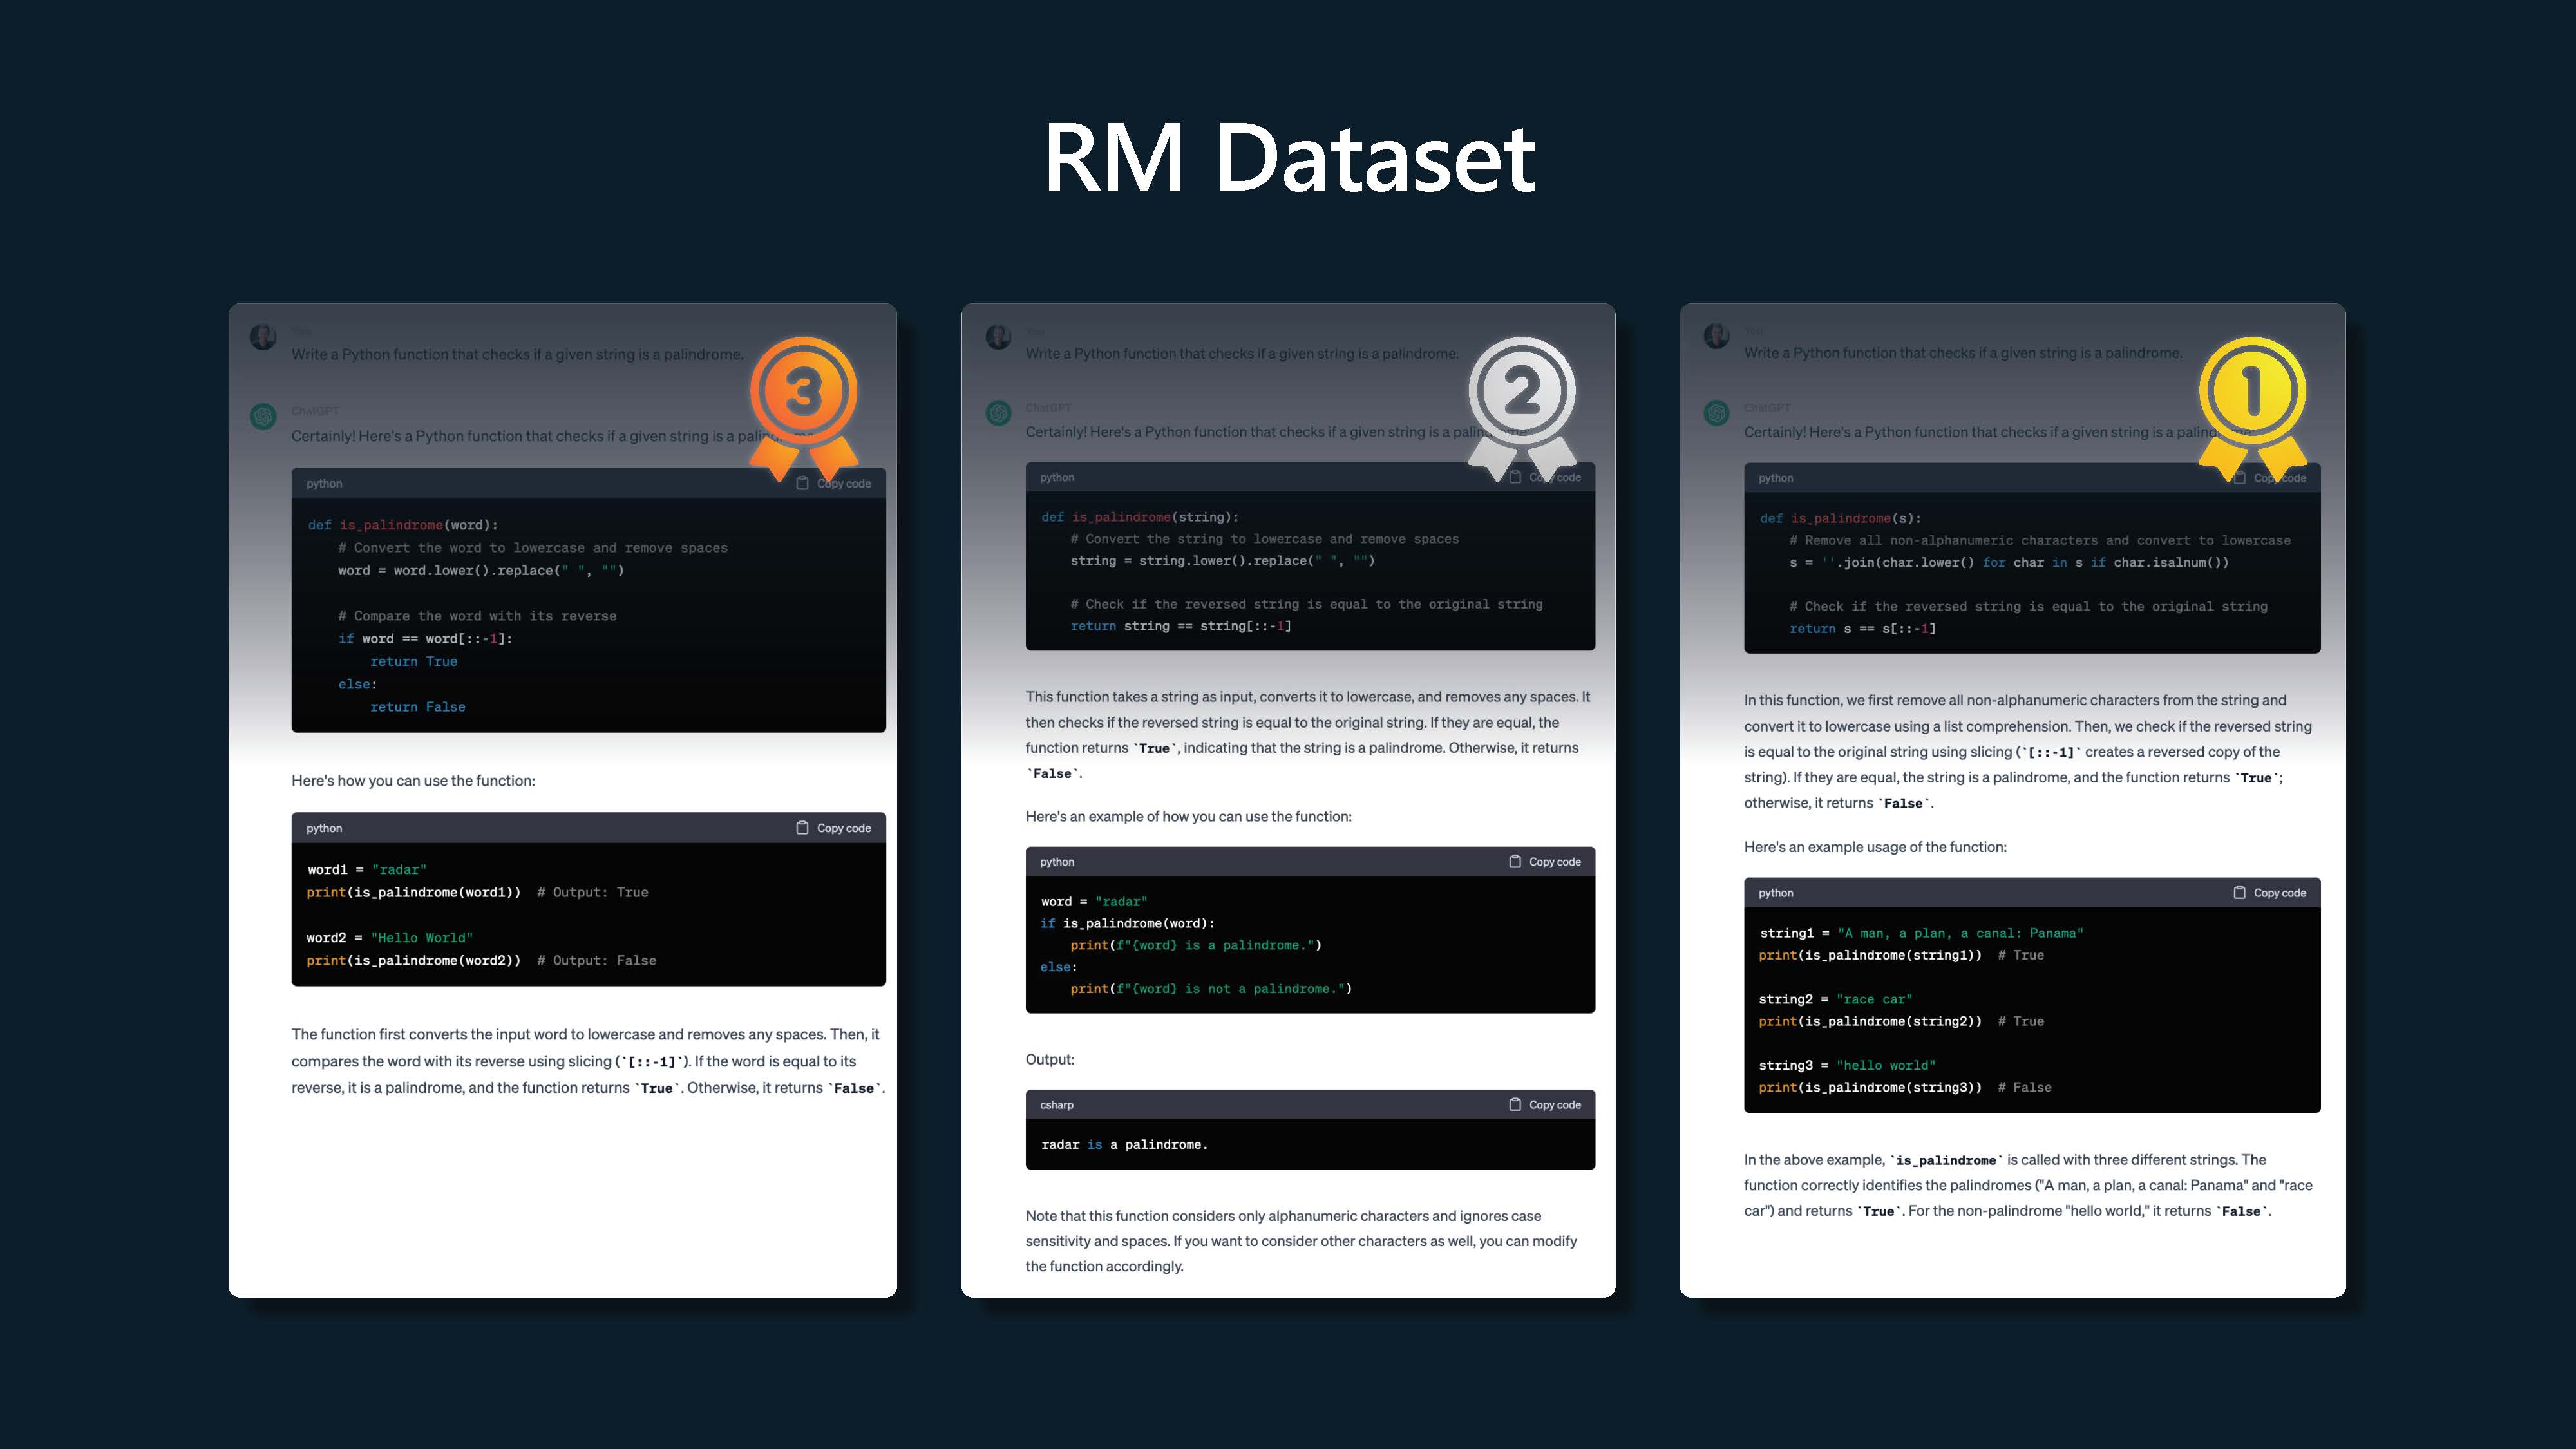Click the code line with ''.join(char.lower()

tap(2009, 562)
